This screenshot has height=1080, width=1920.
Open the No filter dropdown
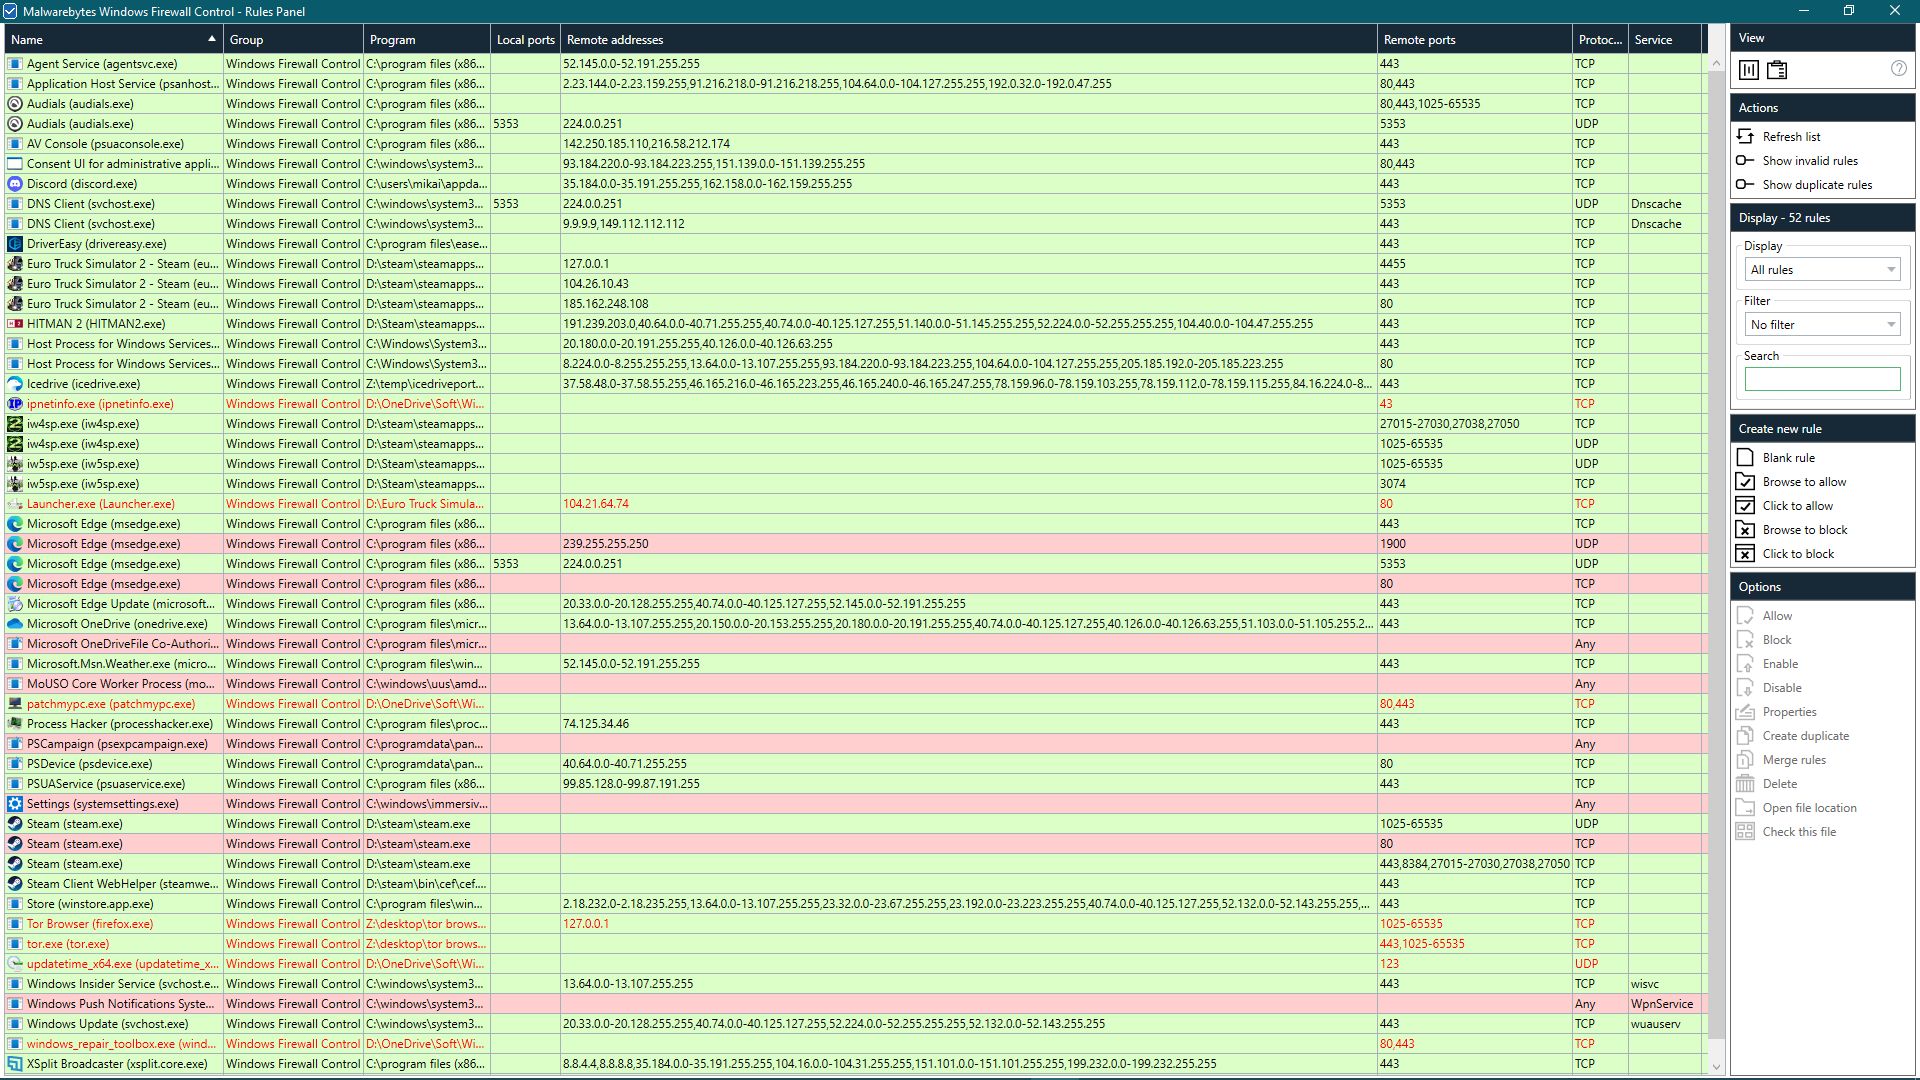tap(1822, 325)
